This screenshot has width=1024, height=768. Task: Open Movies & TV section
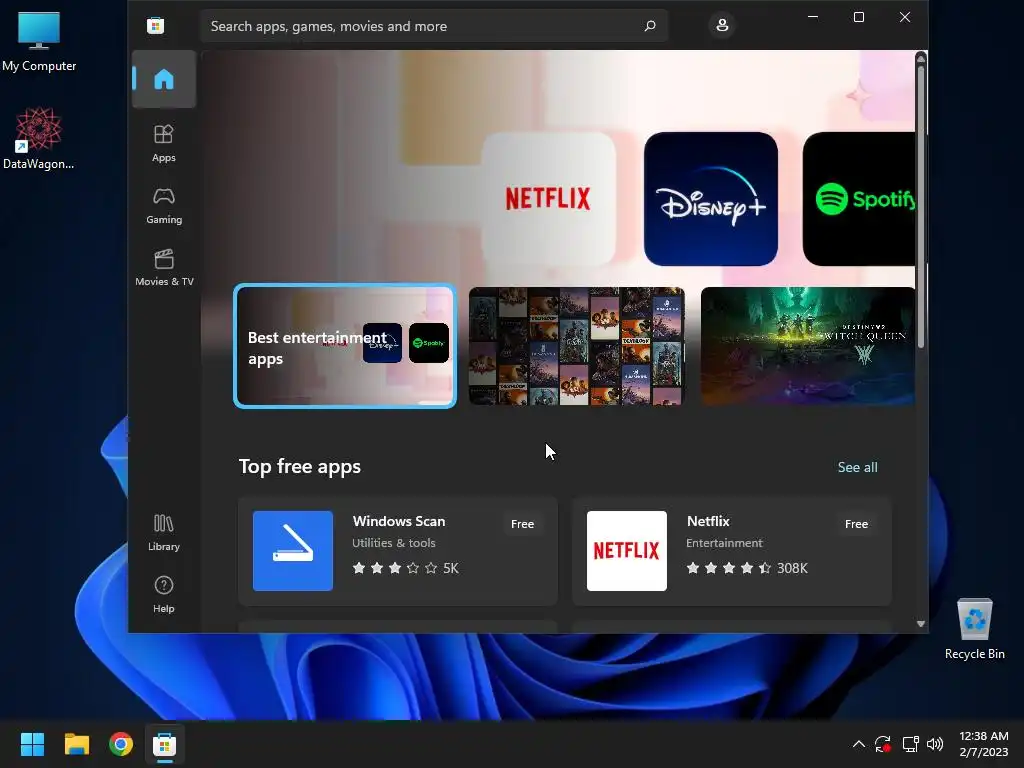[164, 268]
